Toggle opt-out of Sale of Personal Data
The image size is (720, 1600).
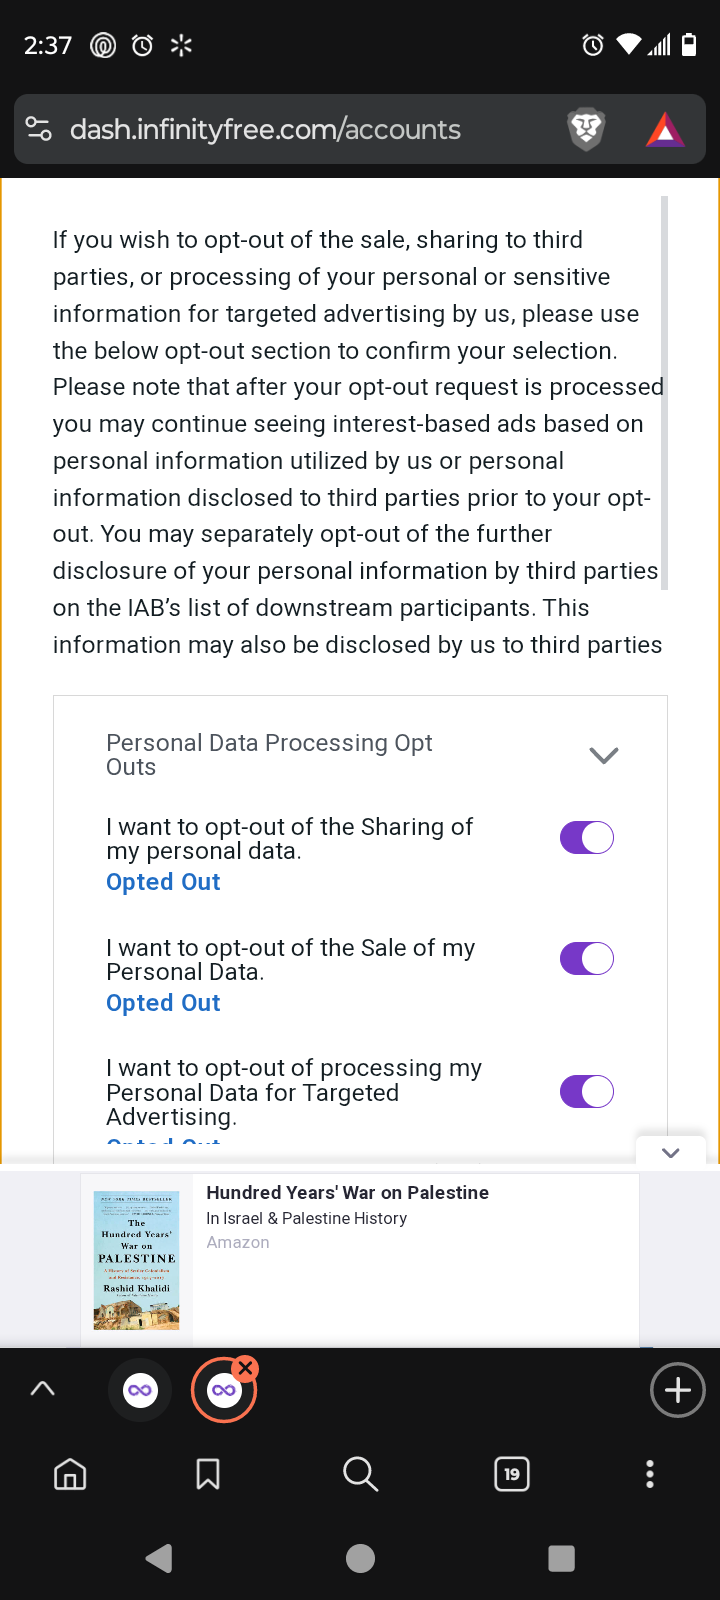pyautogui.click(x=587, y=959)
